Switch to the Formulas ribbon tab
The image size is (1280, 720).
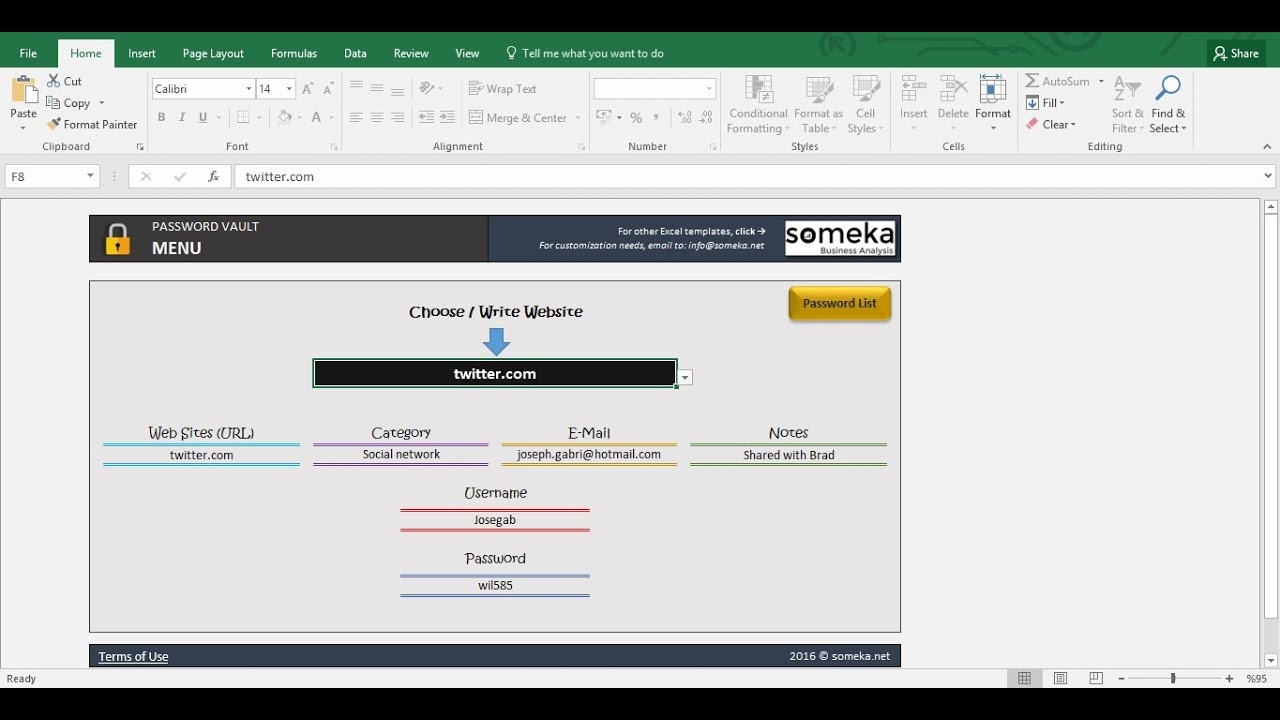(x=293, y=54)
